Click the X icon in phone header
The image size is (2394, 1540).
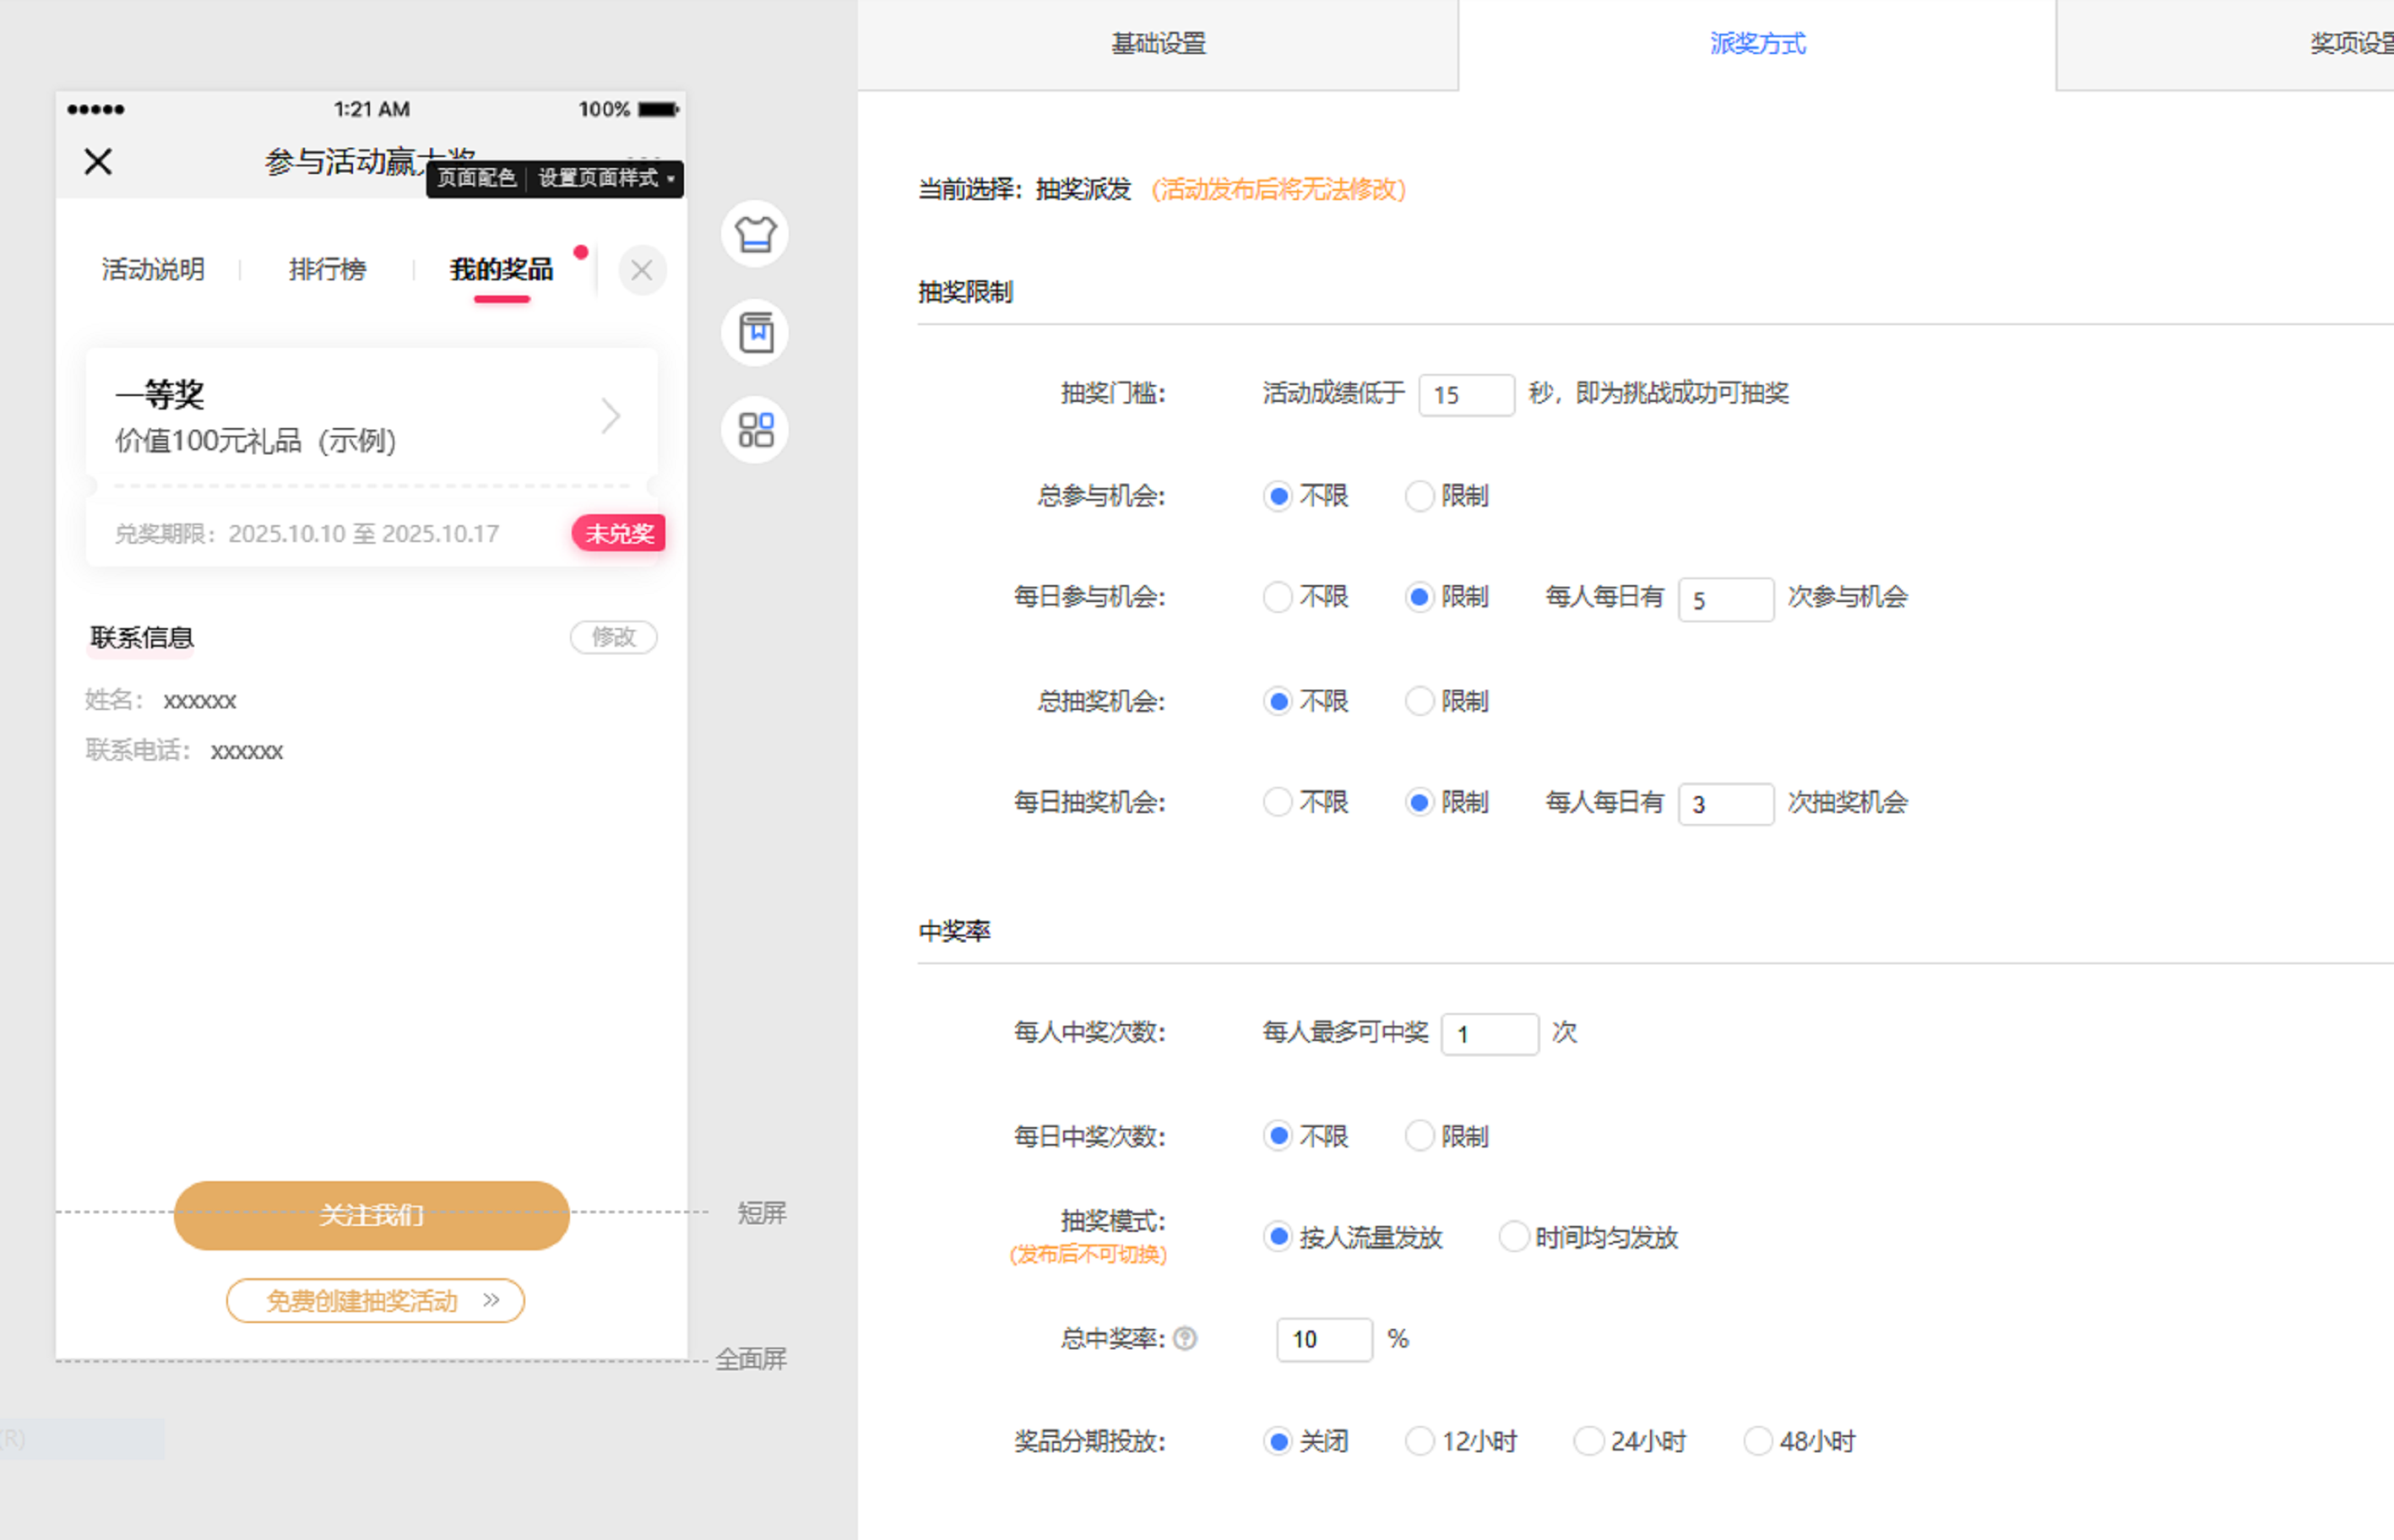tap(98, 161)
